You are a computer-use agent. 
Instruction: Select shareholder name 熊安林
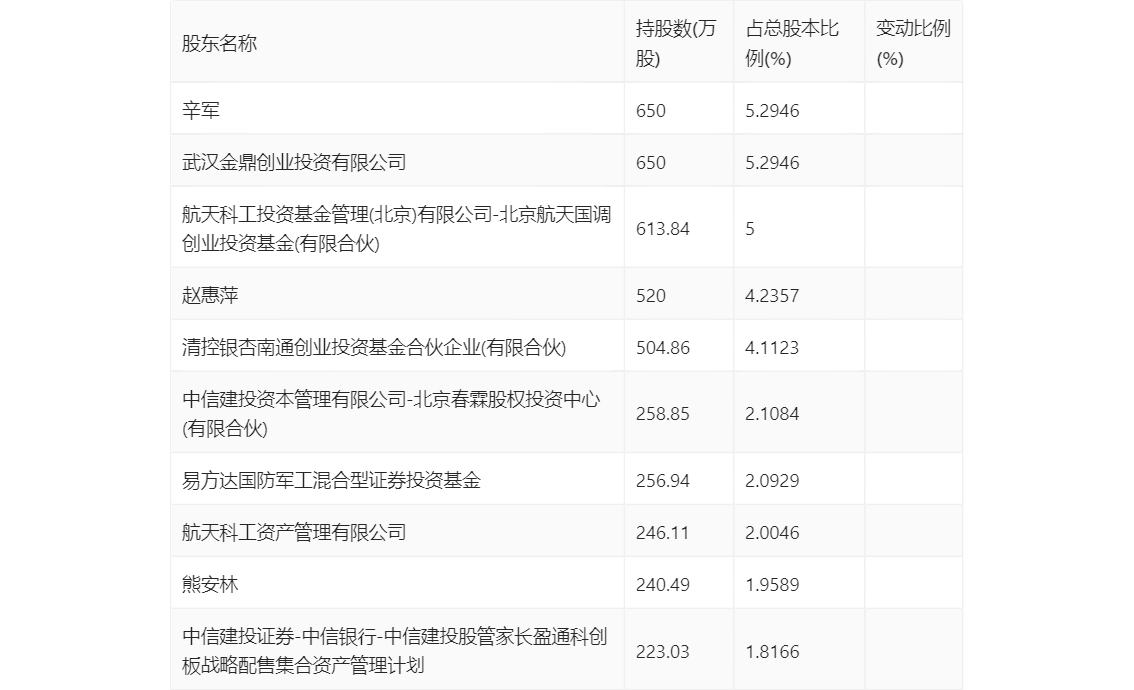point(210,585)
